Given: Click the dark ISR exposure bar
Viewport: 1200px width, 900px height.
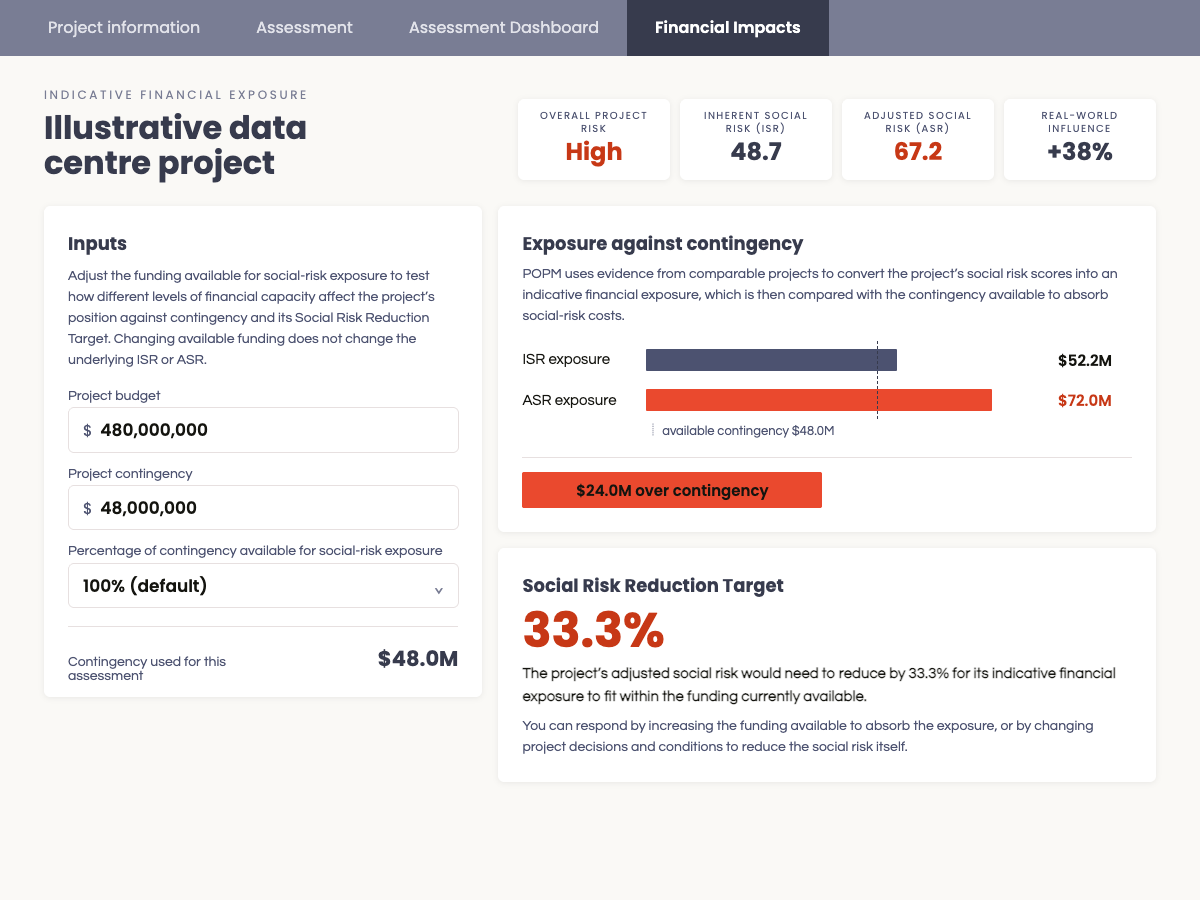Looking at the screenshot, I should pos(771,360).
